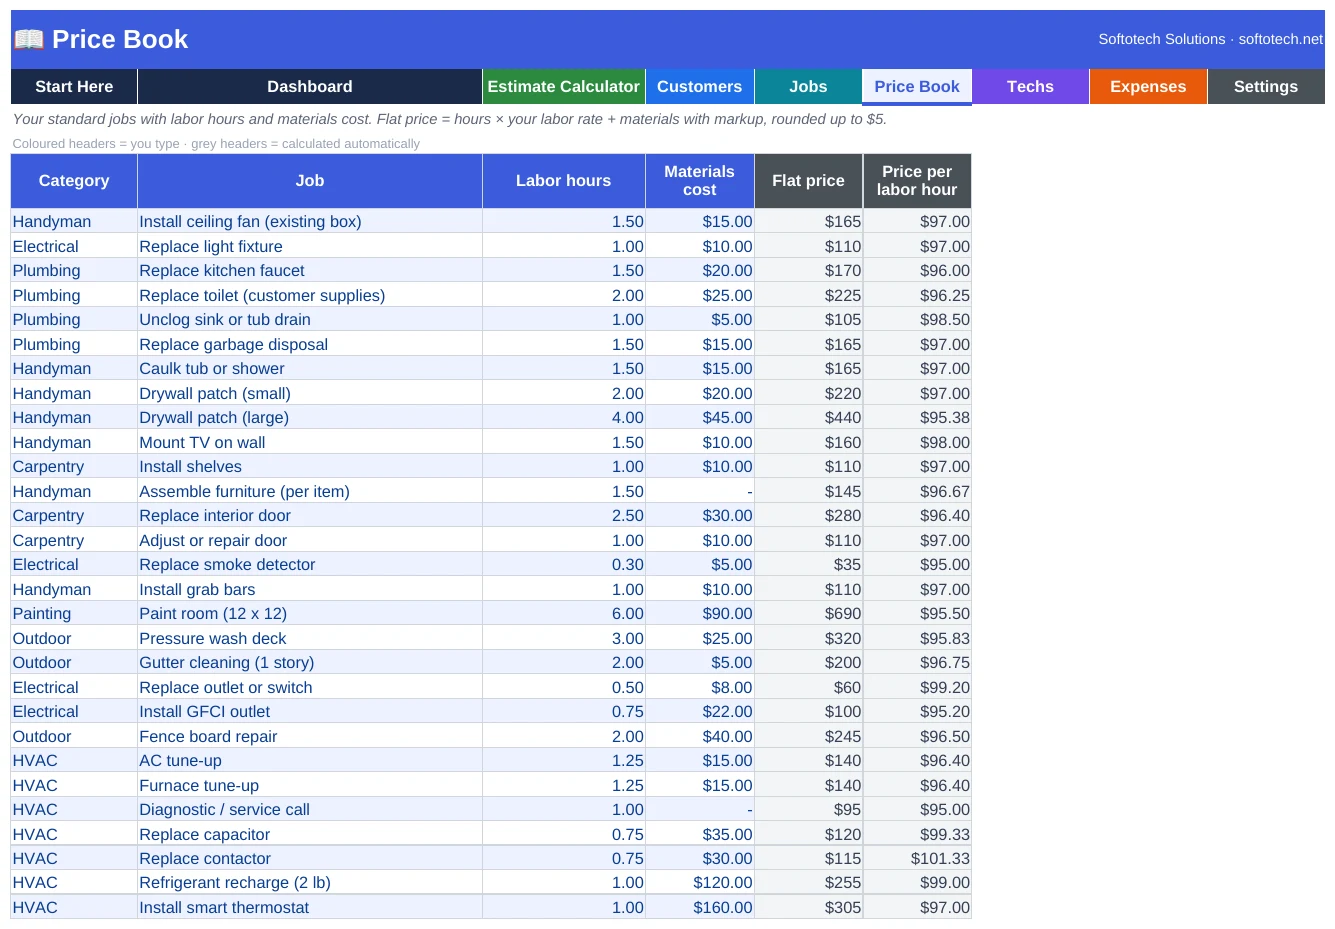Screen dimensions: 1335x929
Task: Click the Painting category cell
Action: pyautogui.click(x=74, y=614)
